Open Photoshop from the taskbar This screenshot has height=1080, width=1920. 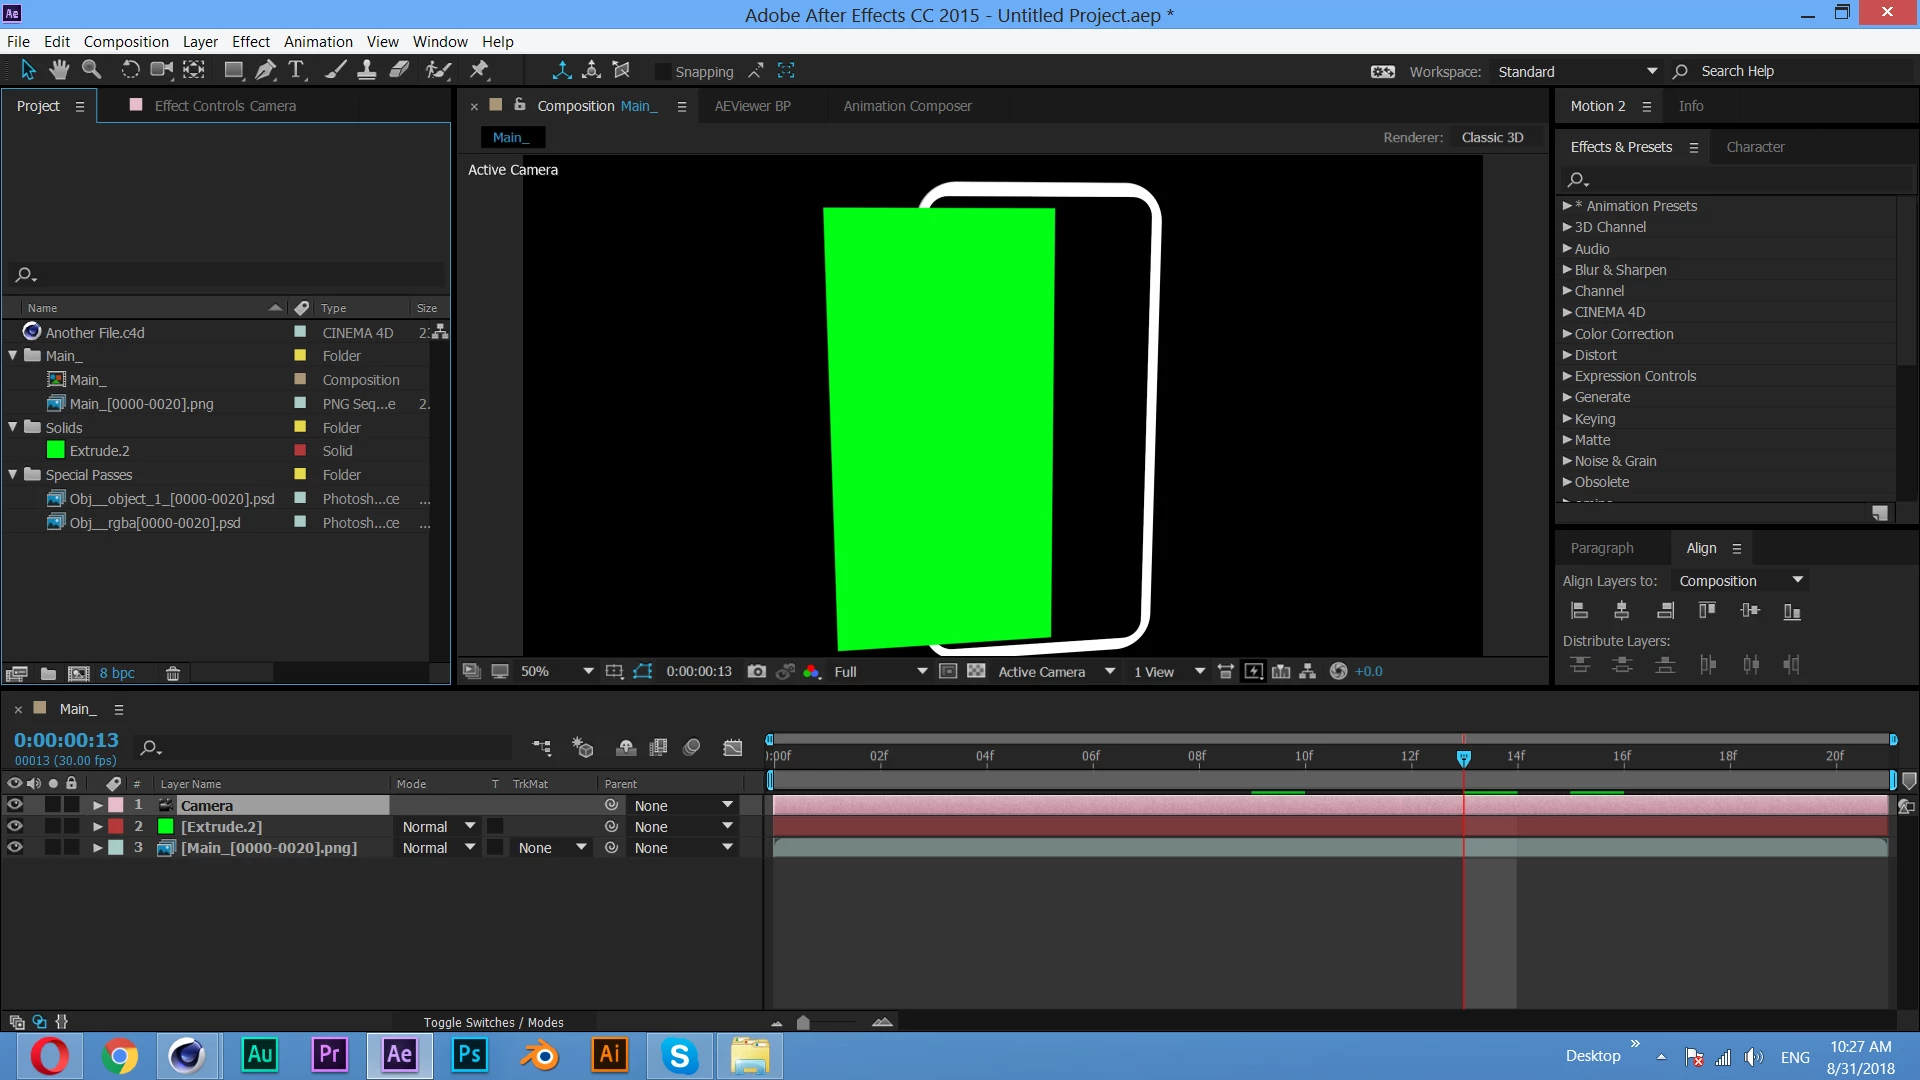(469, 1055)
